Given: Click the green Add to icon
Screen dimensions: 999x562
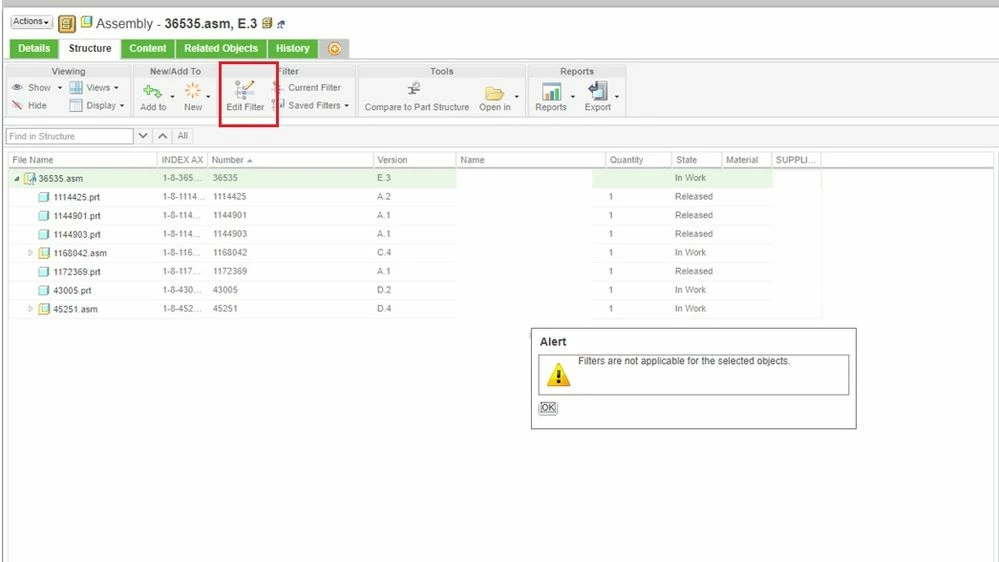Looking at the screenshot, I should pyautogui.click(x=152, y=92).
